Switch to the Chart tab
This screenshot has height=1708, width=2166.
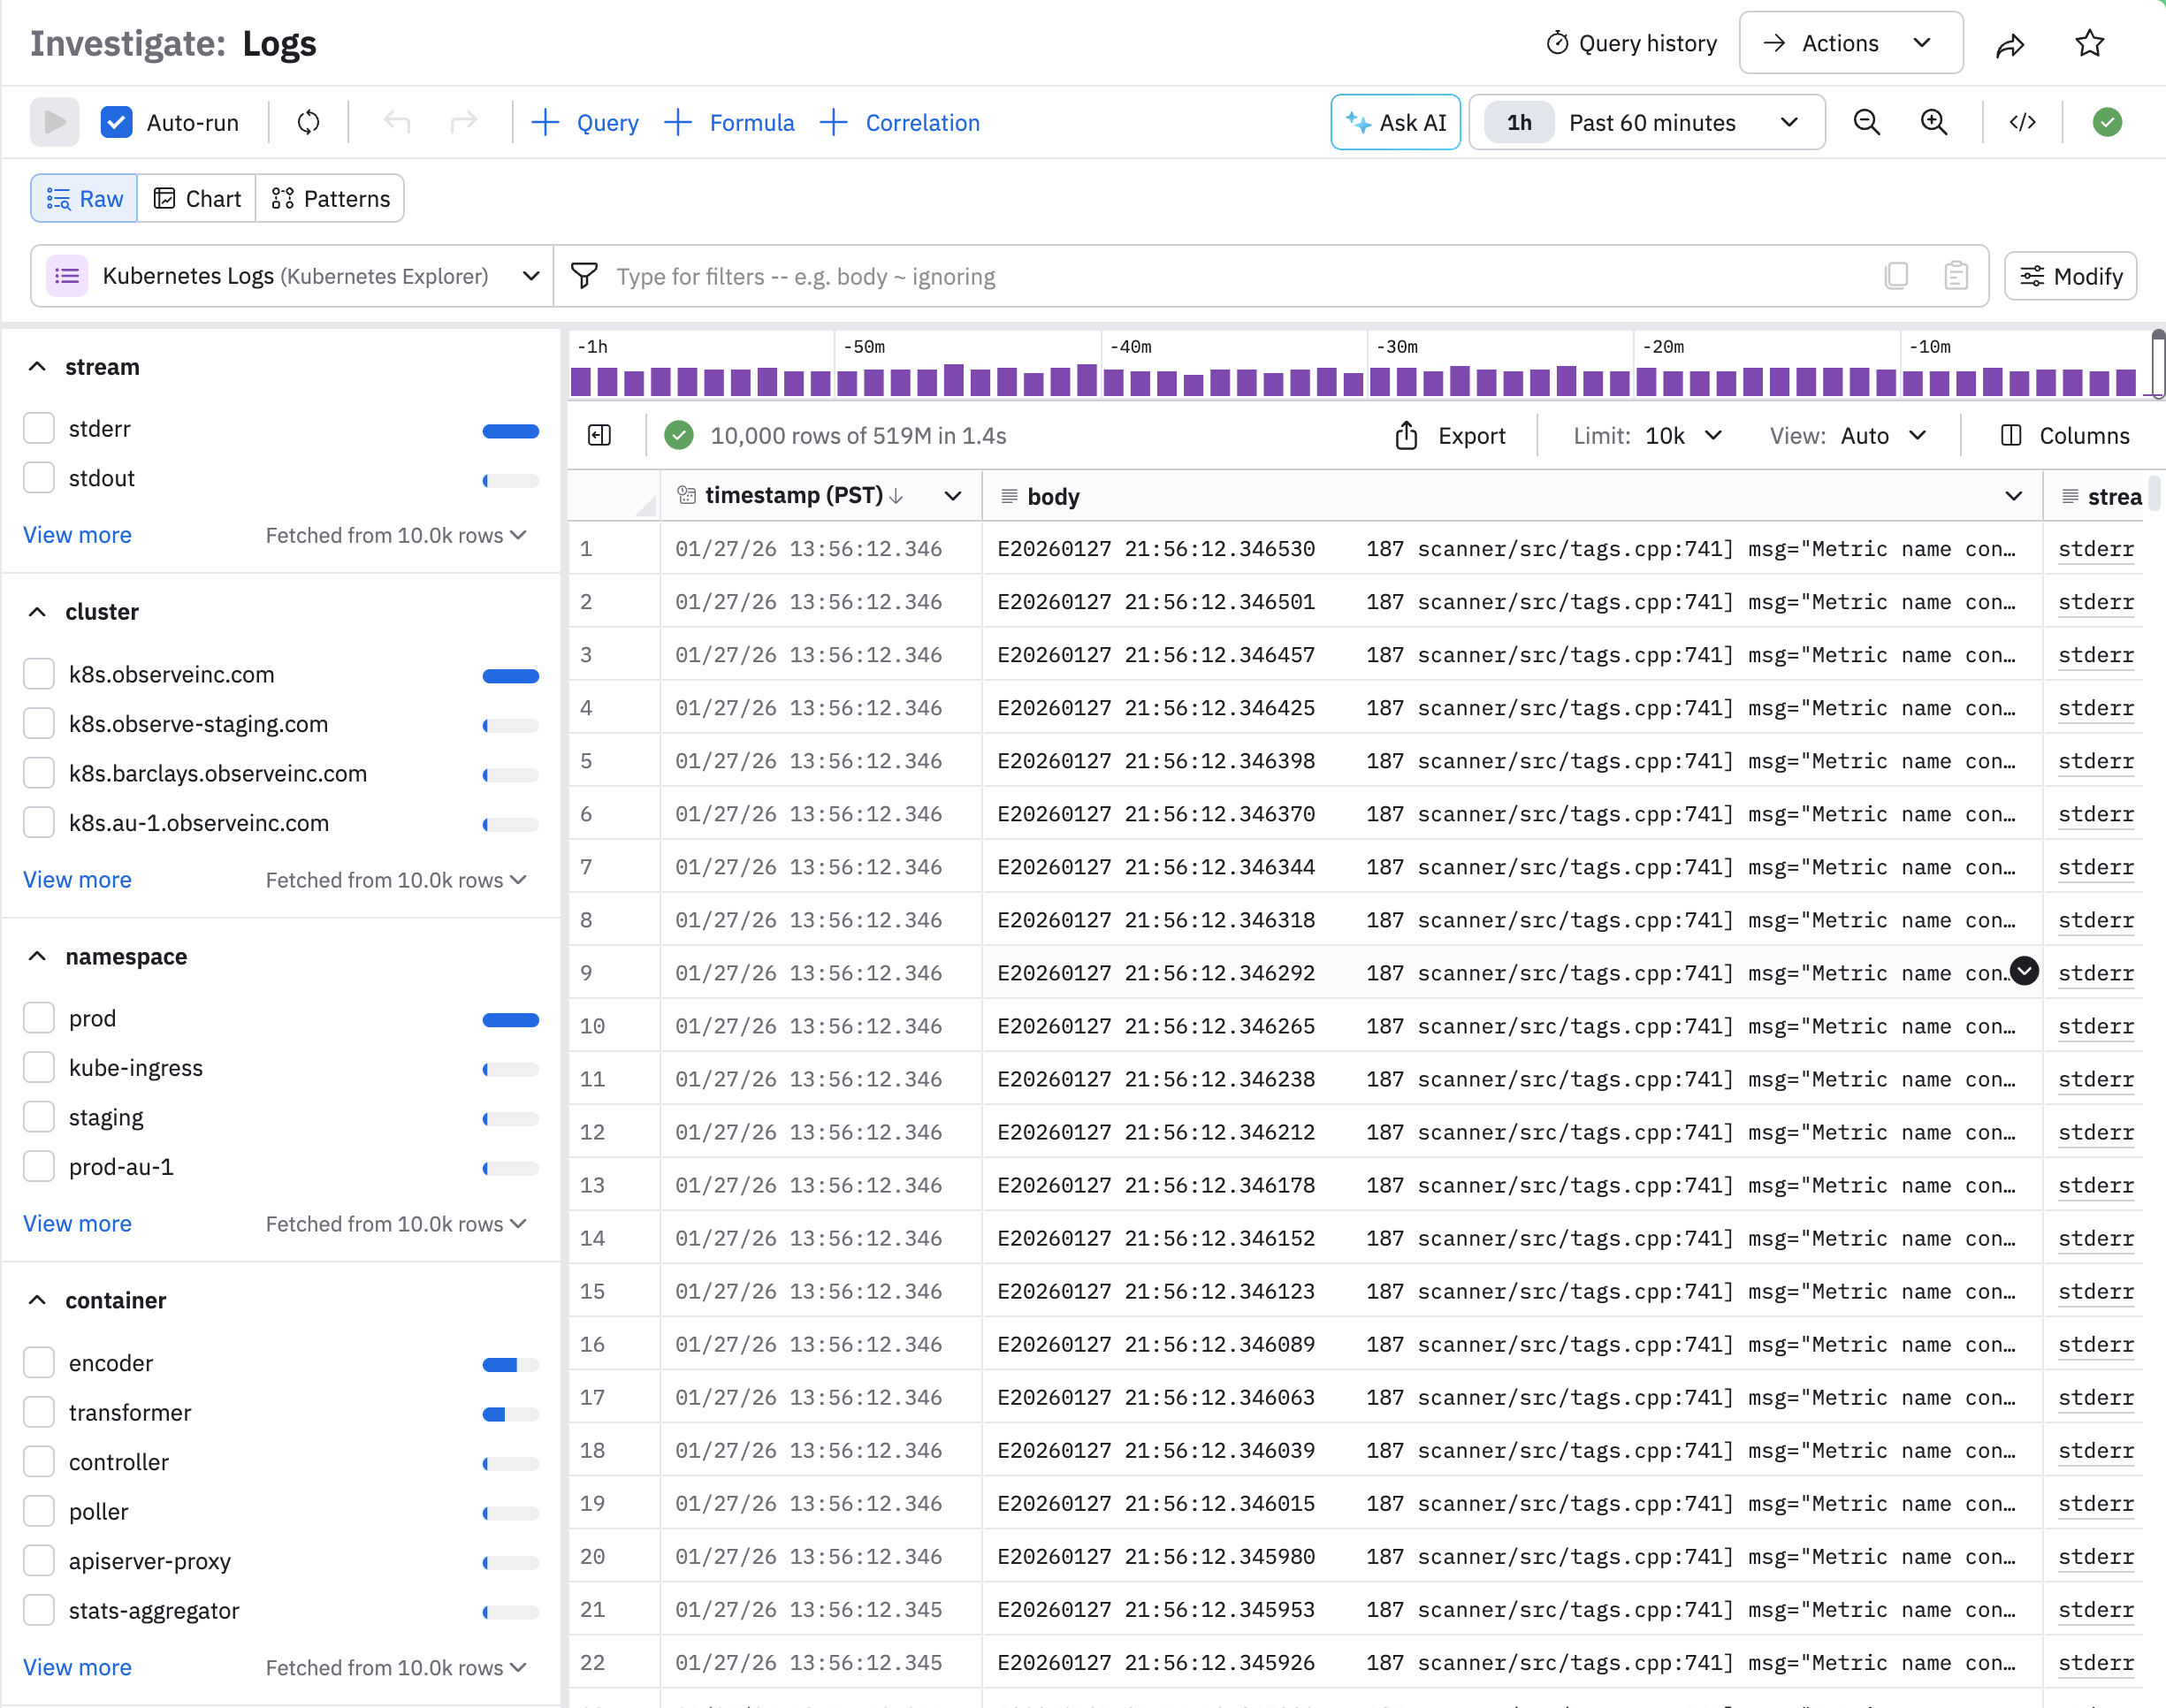[198, 198]
